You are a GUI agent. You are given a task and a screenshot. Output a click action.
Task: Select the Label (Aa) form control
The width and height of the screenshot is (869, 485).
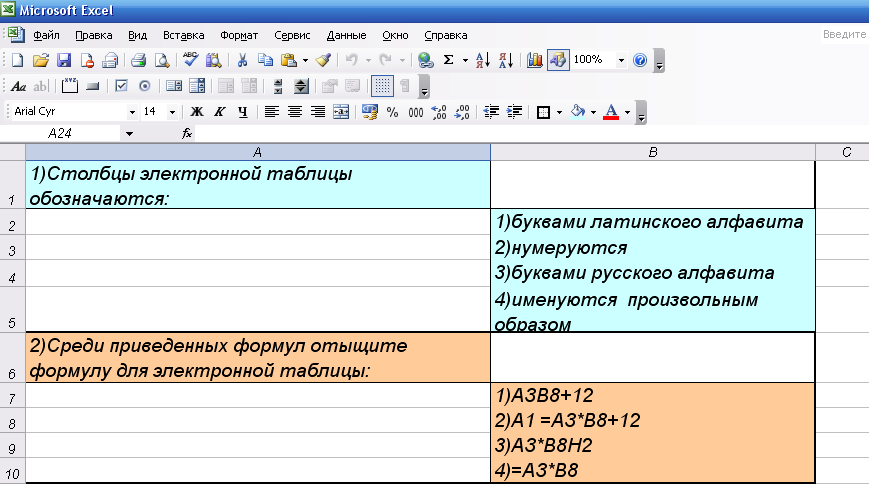18,86
